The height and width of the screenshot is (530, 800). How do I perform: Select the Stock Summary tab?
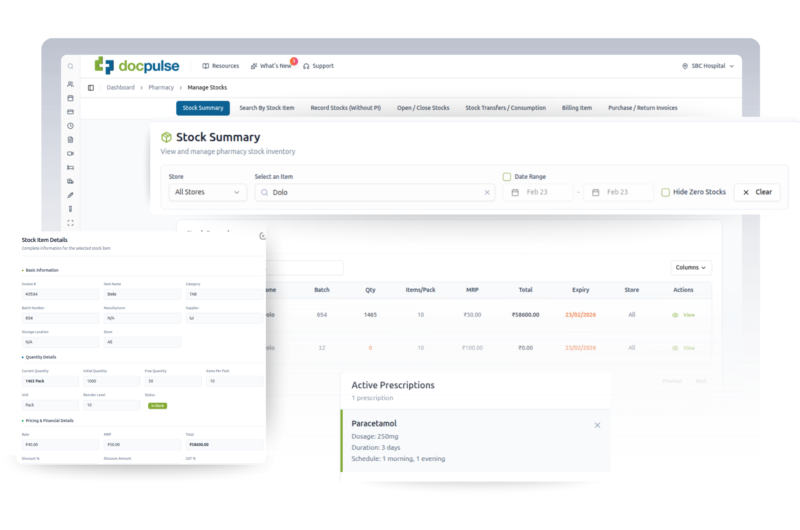[x=203, y=108]
